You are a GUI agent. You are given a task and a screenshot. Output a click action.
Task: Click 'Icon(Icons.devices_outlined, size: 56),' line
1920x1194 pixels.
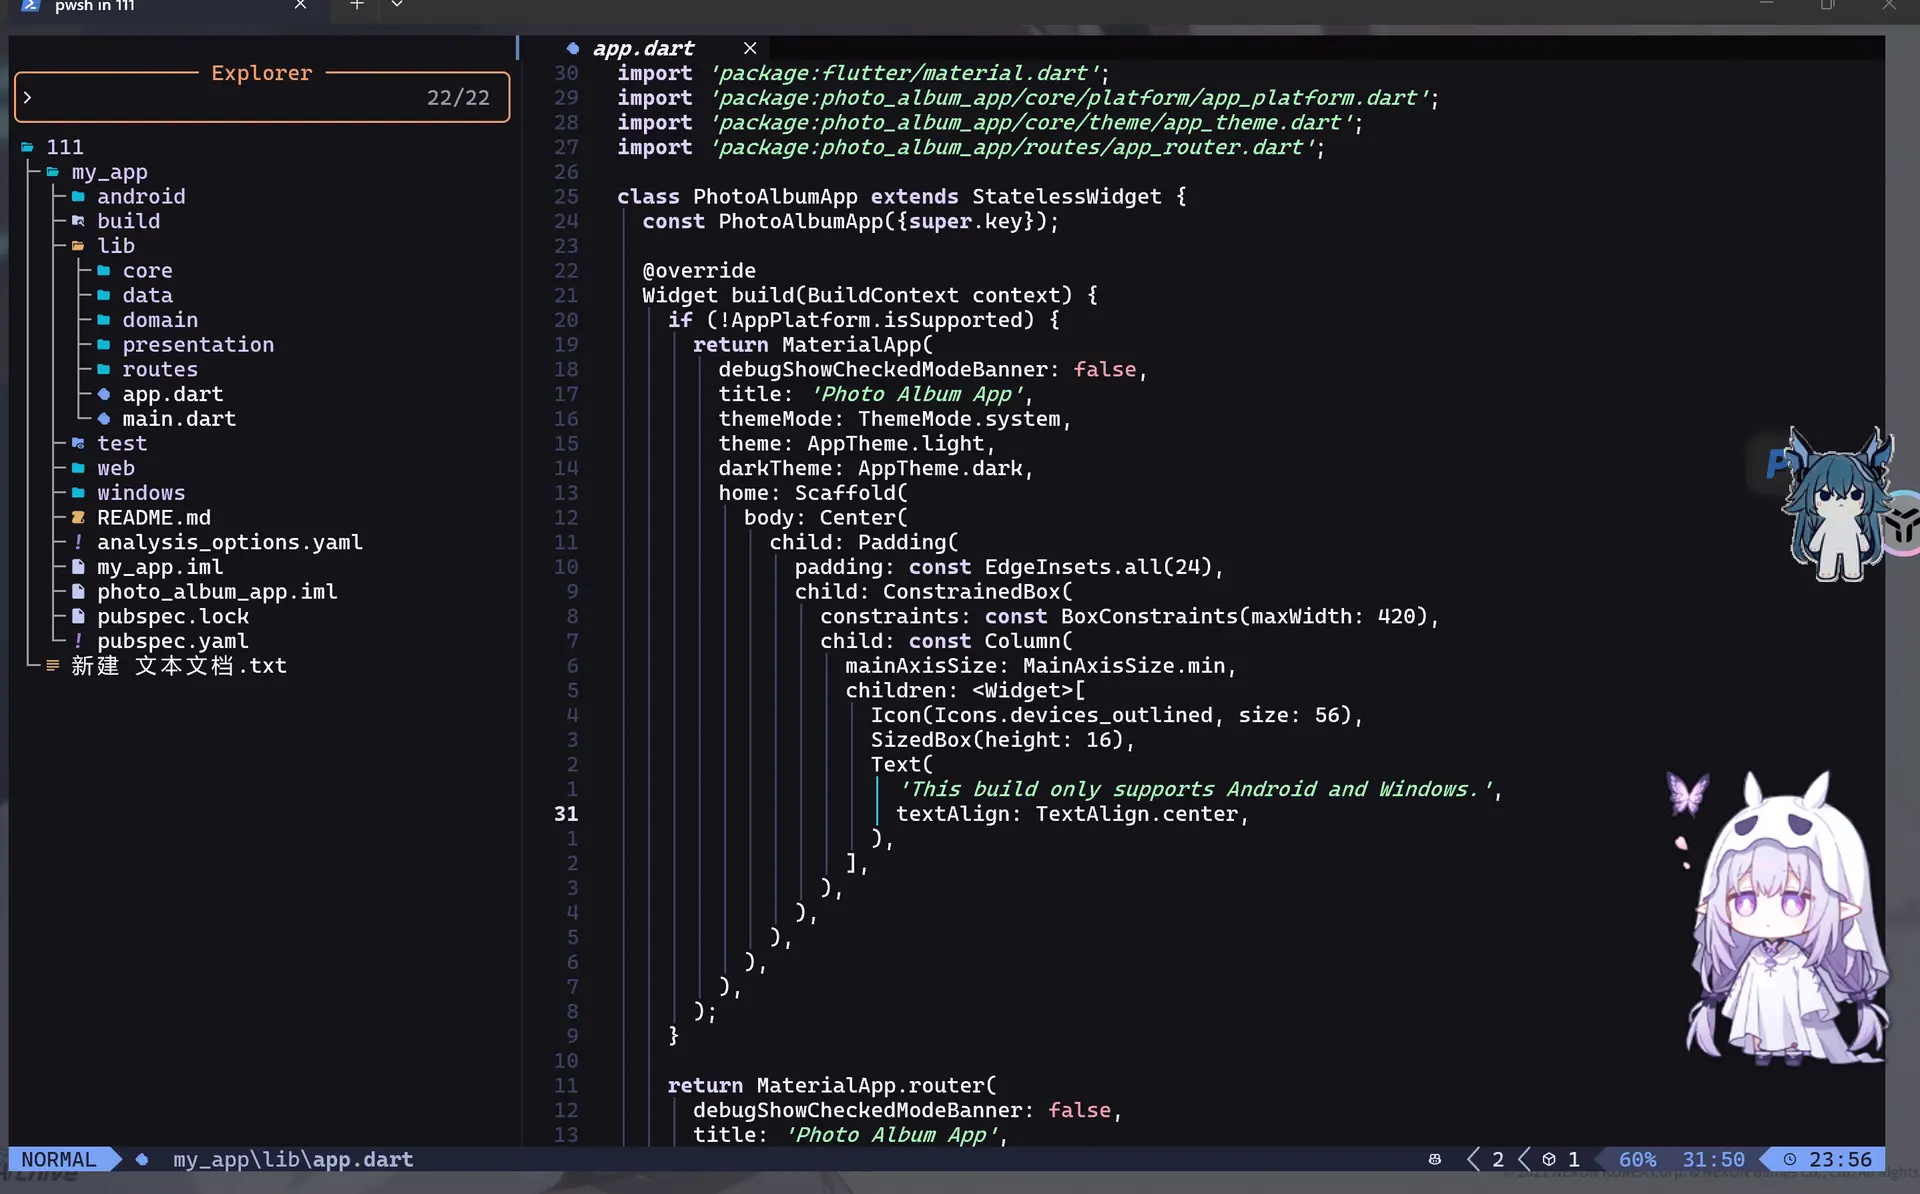coord(1117,715)
